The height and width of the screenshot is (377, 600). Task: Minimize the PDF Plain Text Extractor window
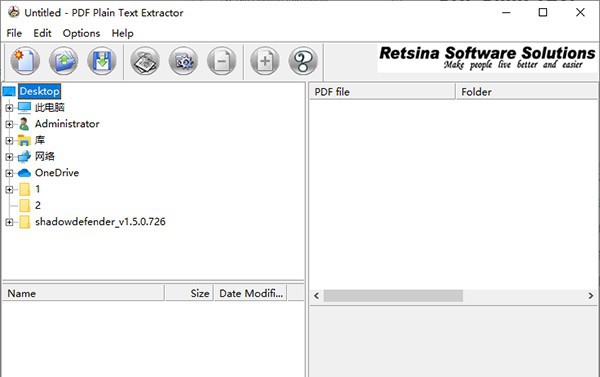click(x=506, y=13)
